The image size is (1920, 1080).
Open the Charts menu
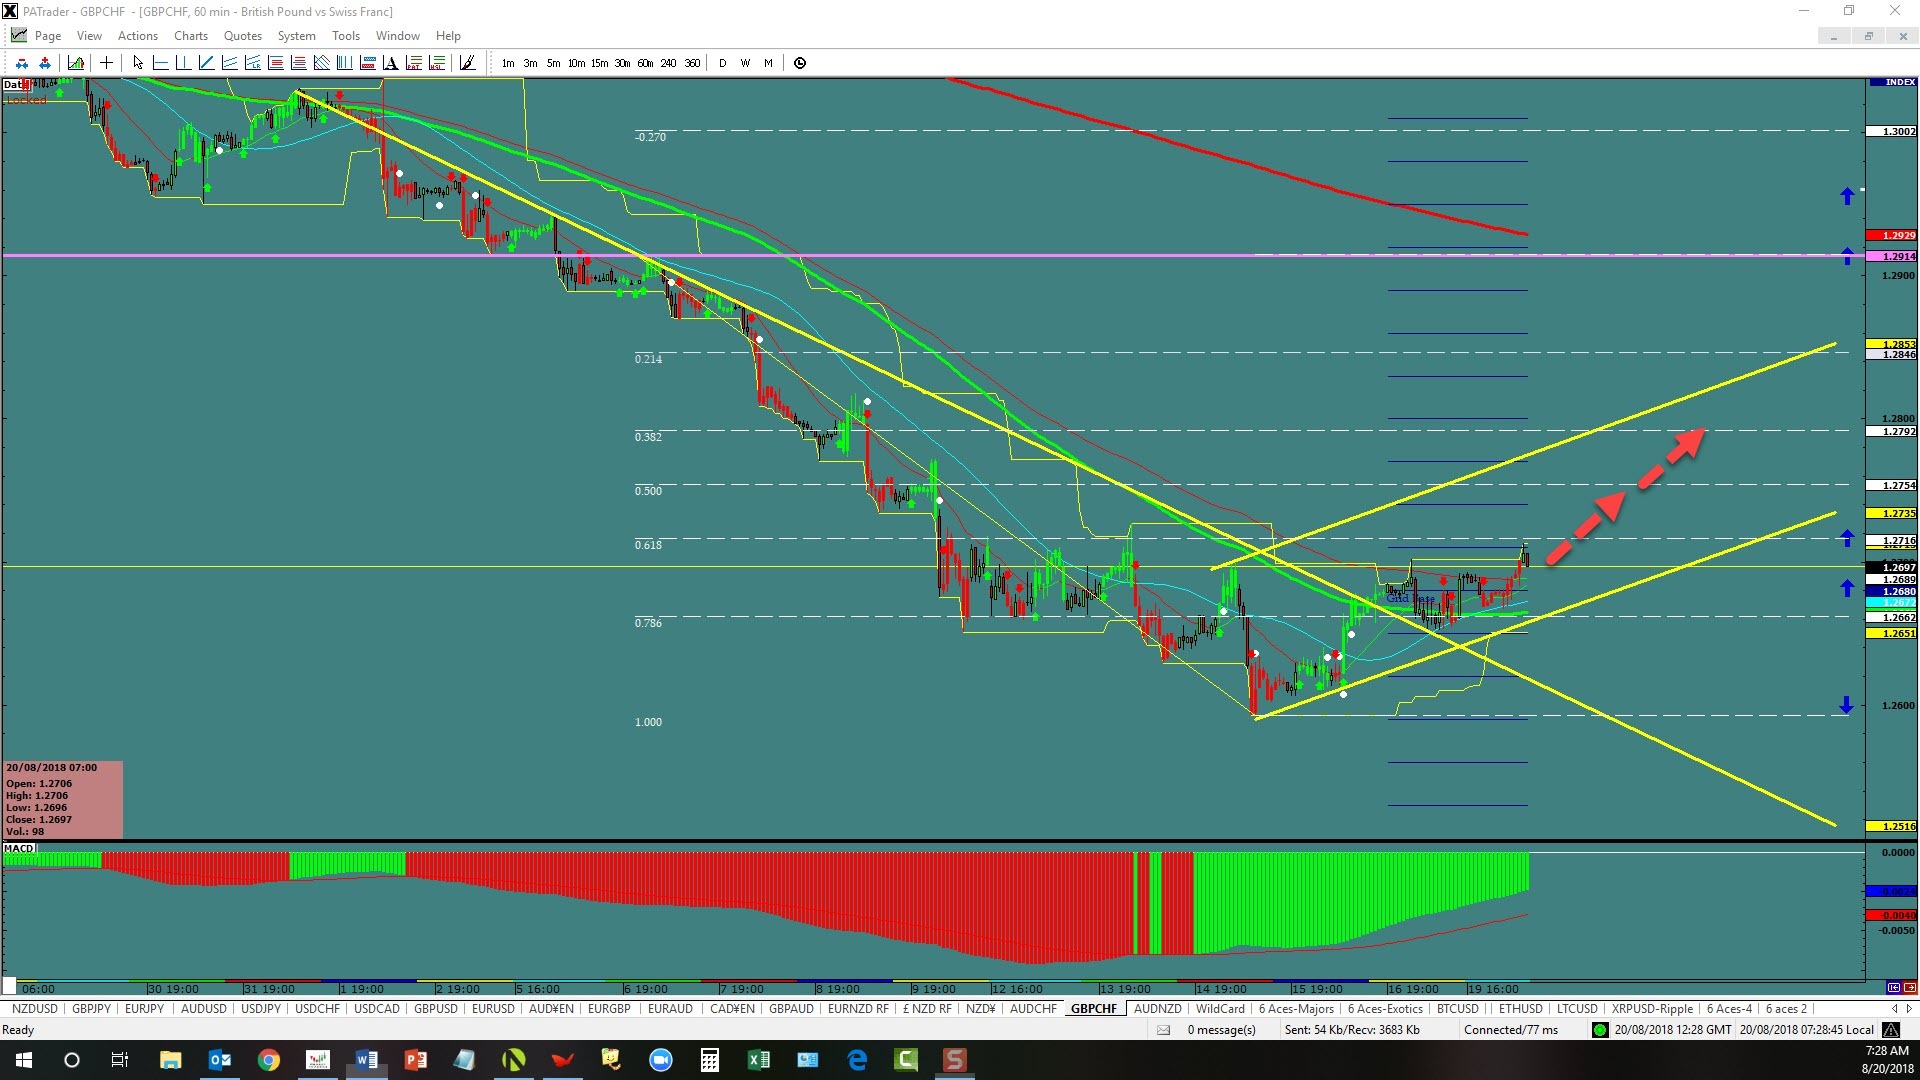click(191, 36)
